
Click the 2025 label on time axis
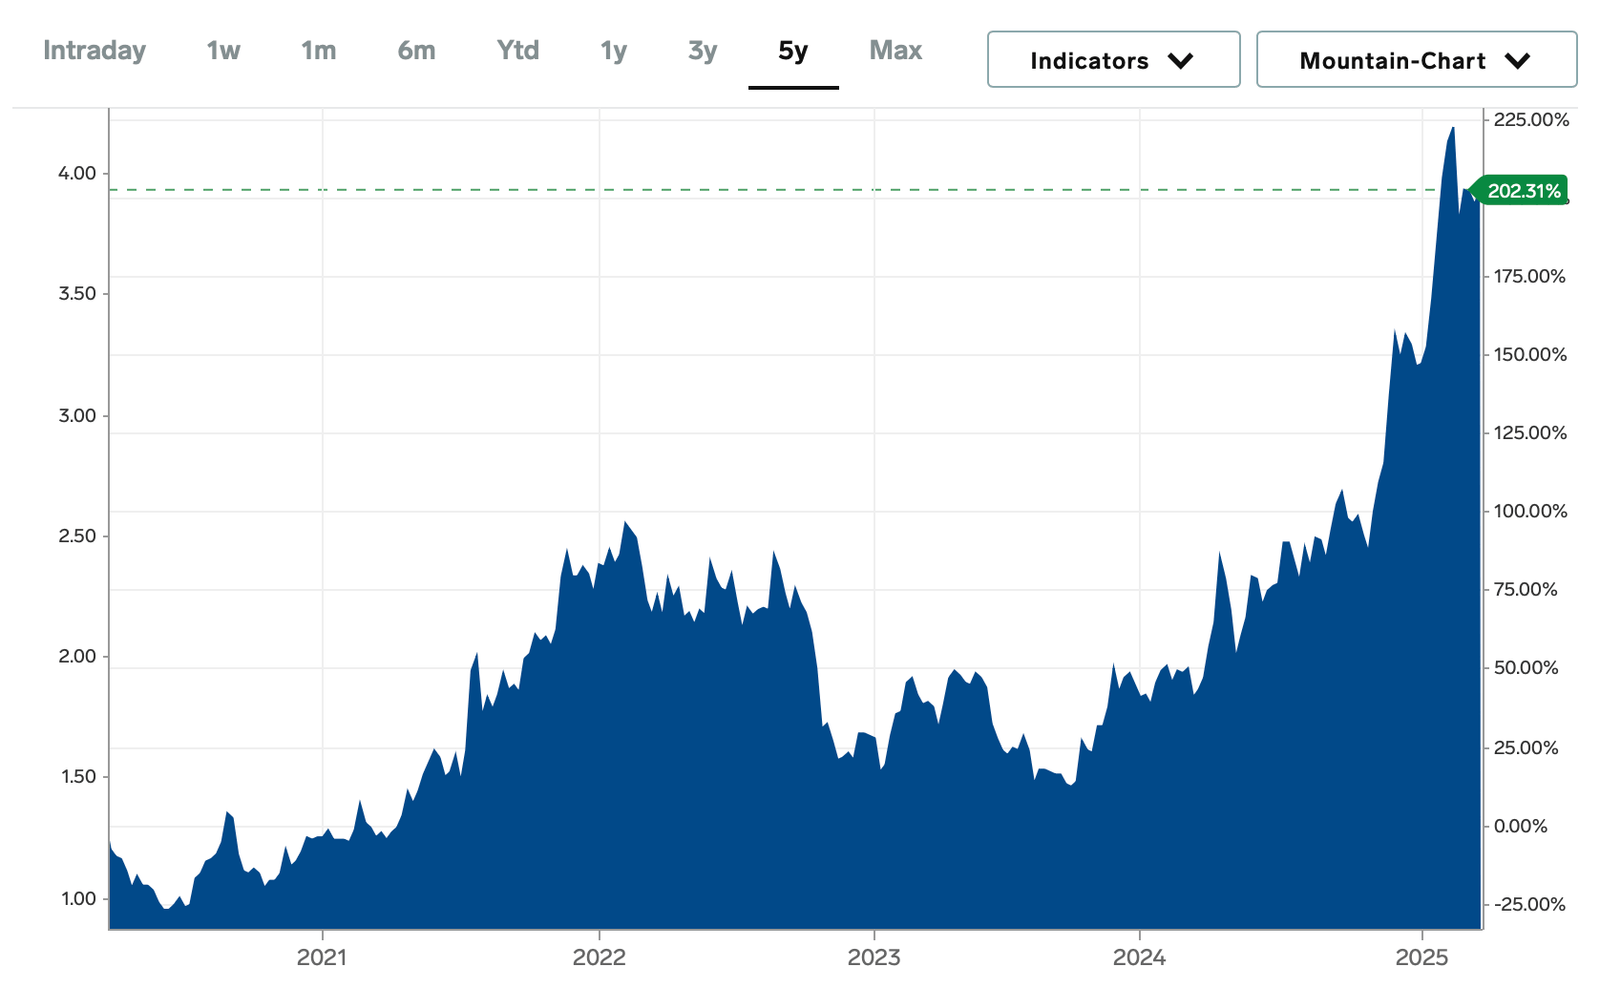(x=1422, y=957)
